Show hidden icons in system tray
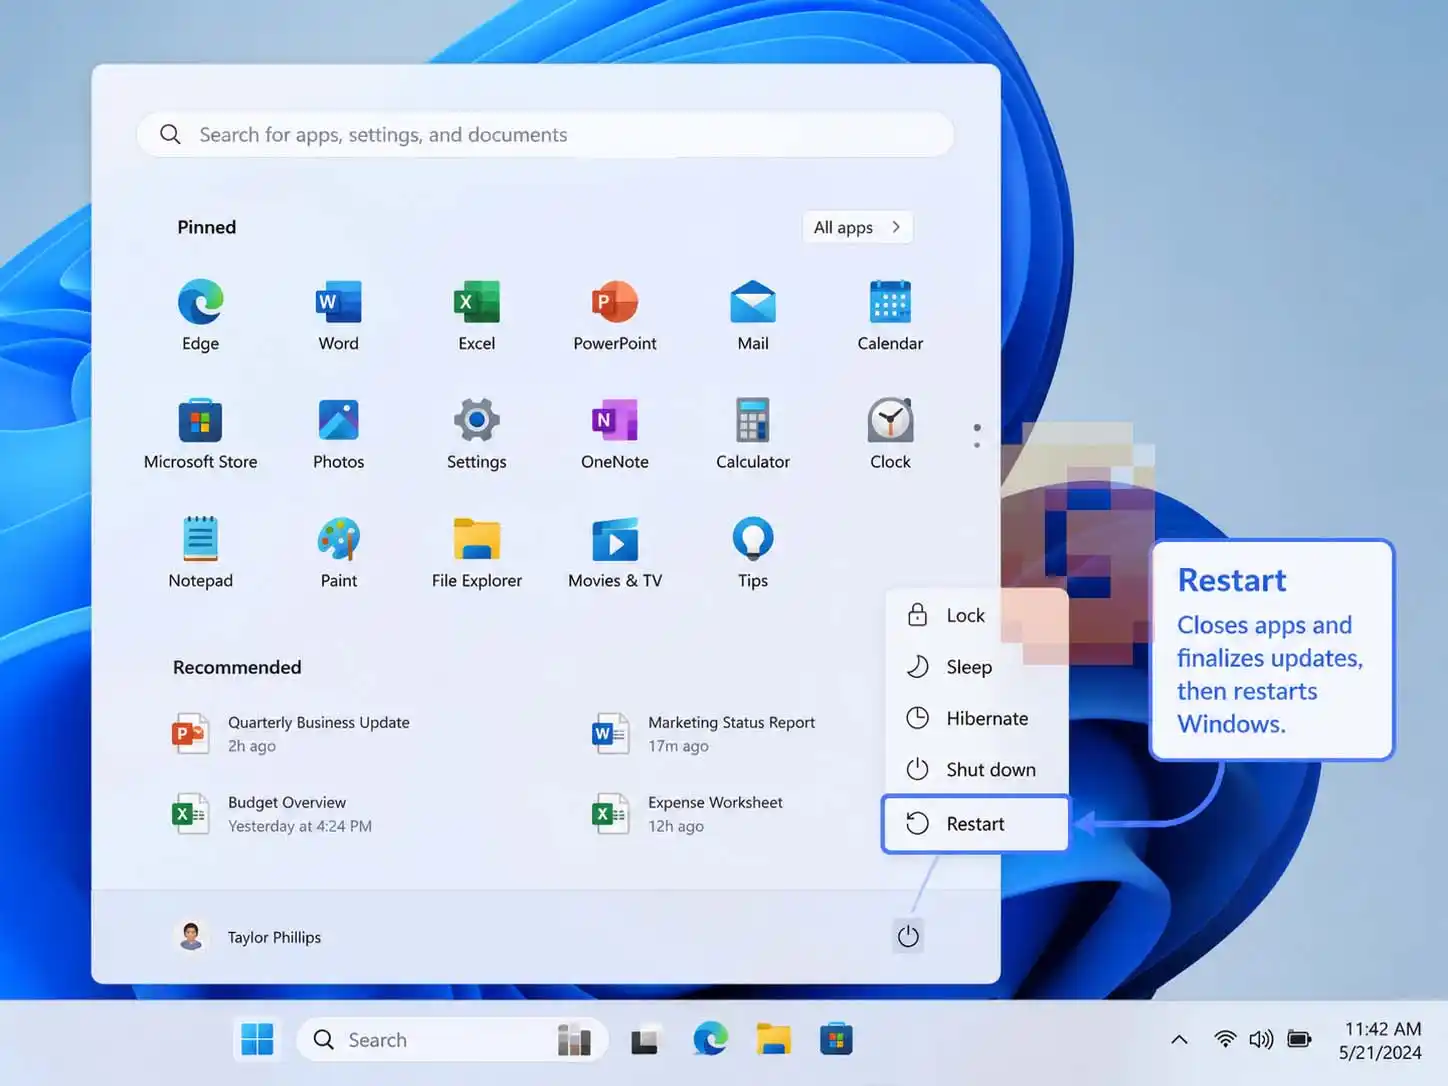1448x1086 pixels. click(1180, 1040)
